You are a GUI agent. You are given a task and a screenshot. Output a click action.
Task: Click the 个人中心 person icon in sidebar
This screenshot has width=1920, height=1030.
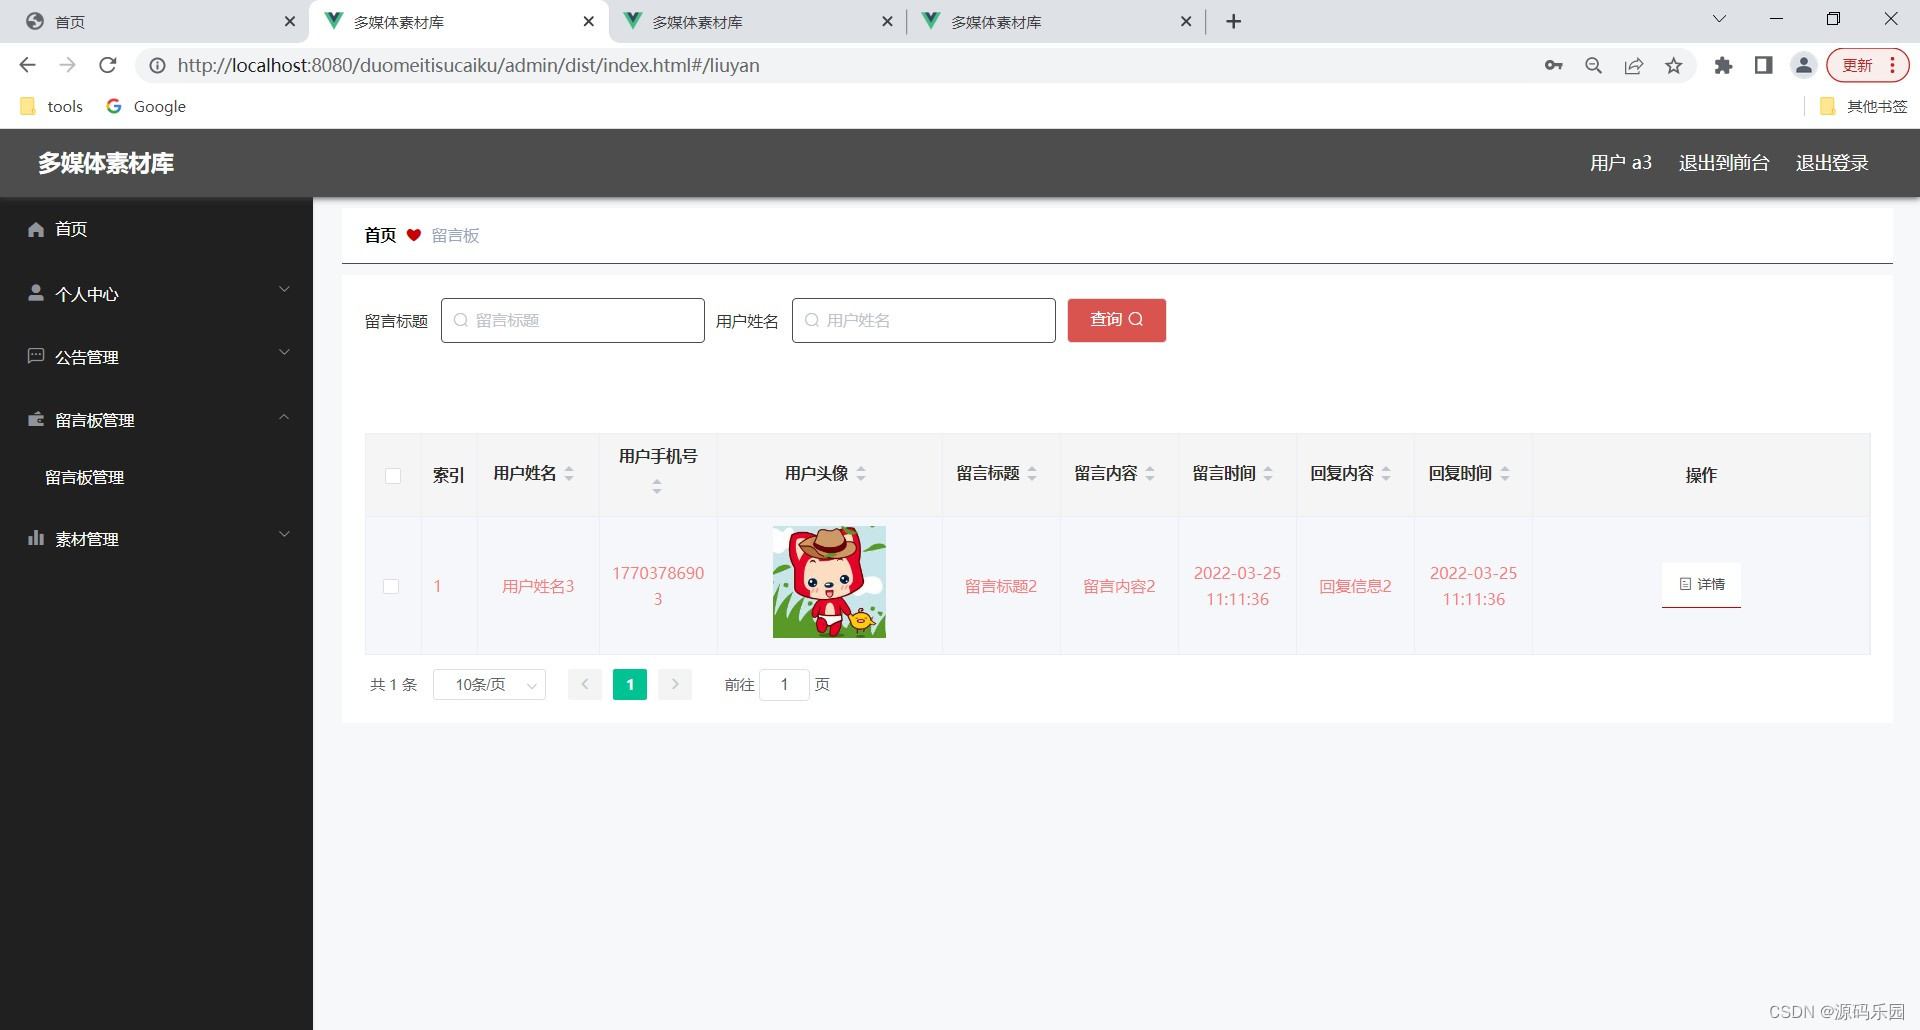pyautogui.click(x=36, y=293)
